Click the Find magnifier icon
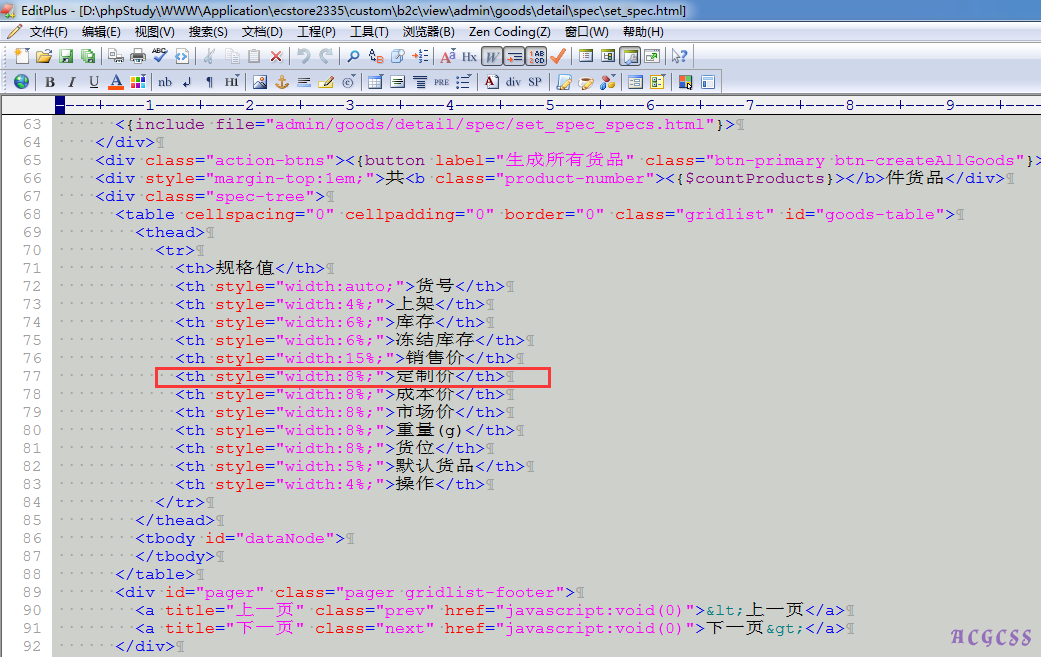This screenshot has height=657, width=1041. [353, 56]
